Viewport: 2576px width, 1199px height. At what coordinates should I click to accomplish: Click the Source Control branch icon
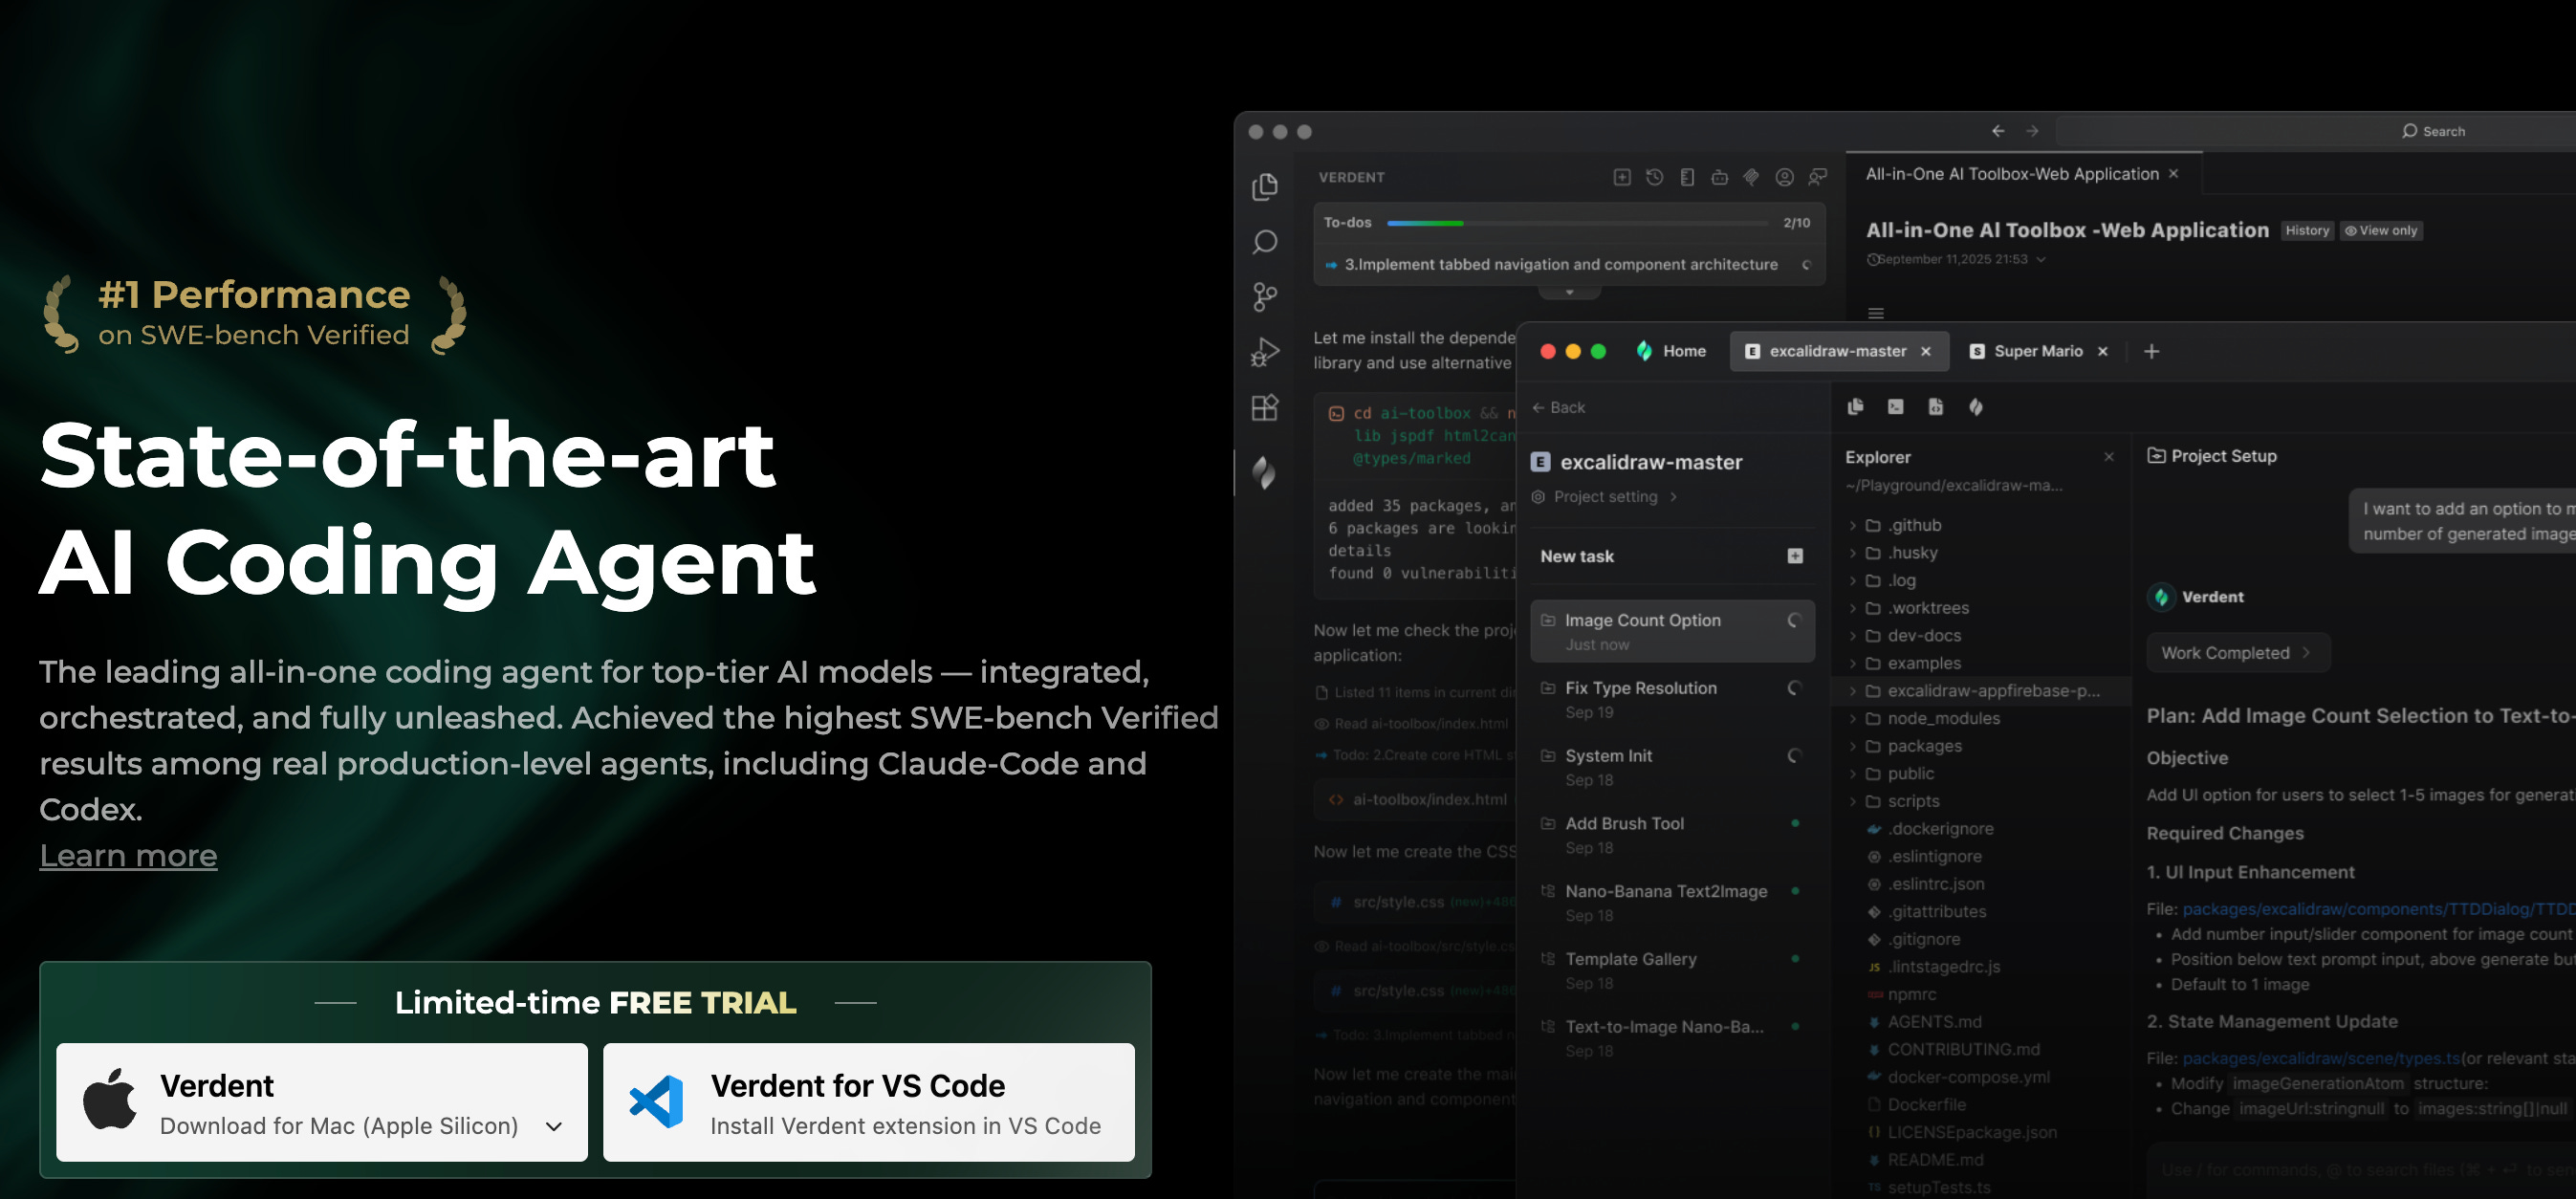pyautogui.click(x=1265, y=296)
